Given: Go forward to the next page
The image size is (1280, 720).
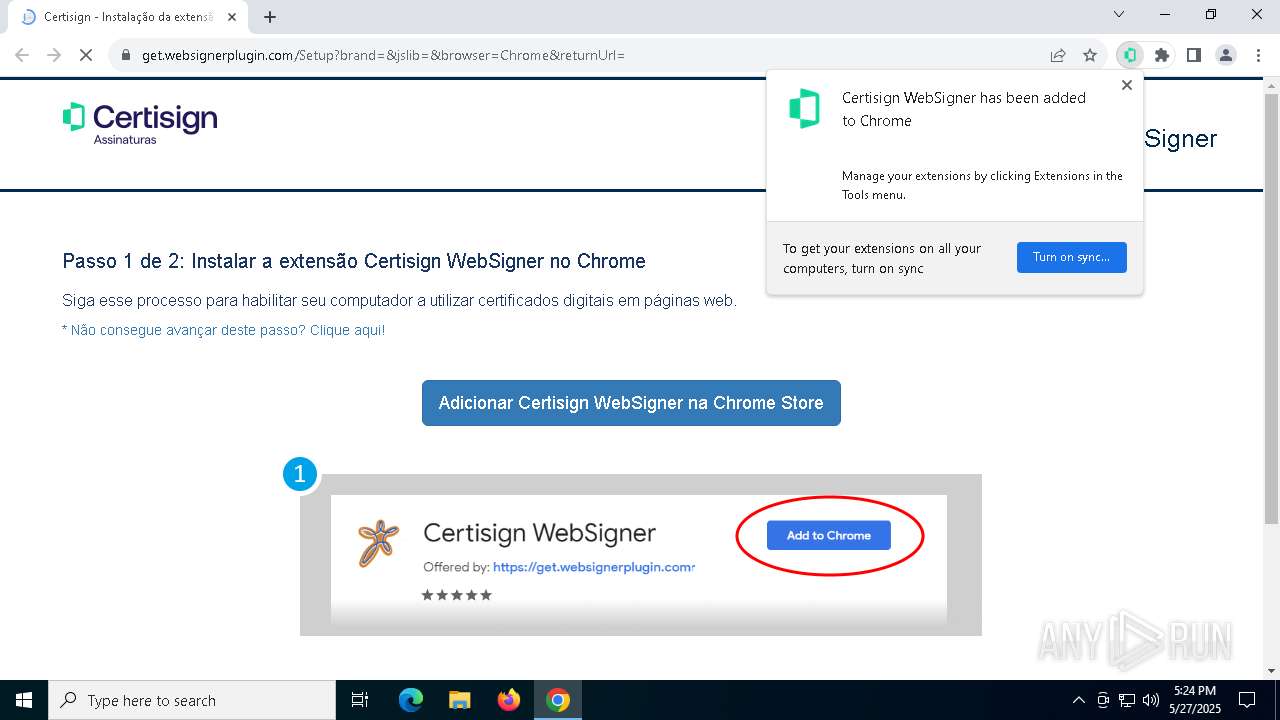Looking at the screenshot, I should click(x=54, y=55).
